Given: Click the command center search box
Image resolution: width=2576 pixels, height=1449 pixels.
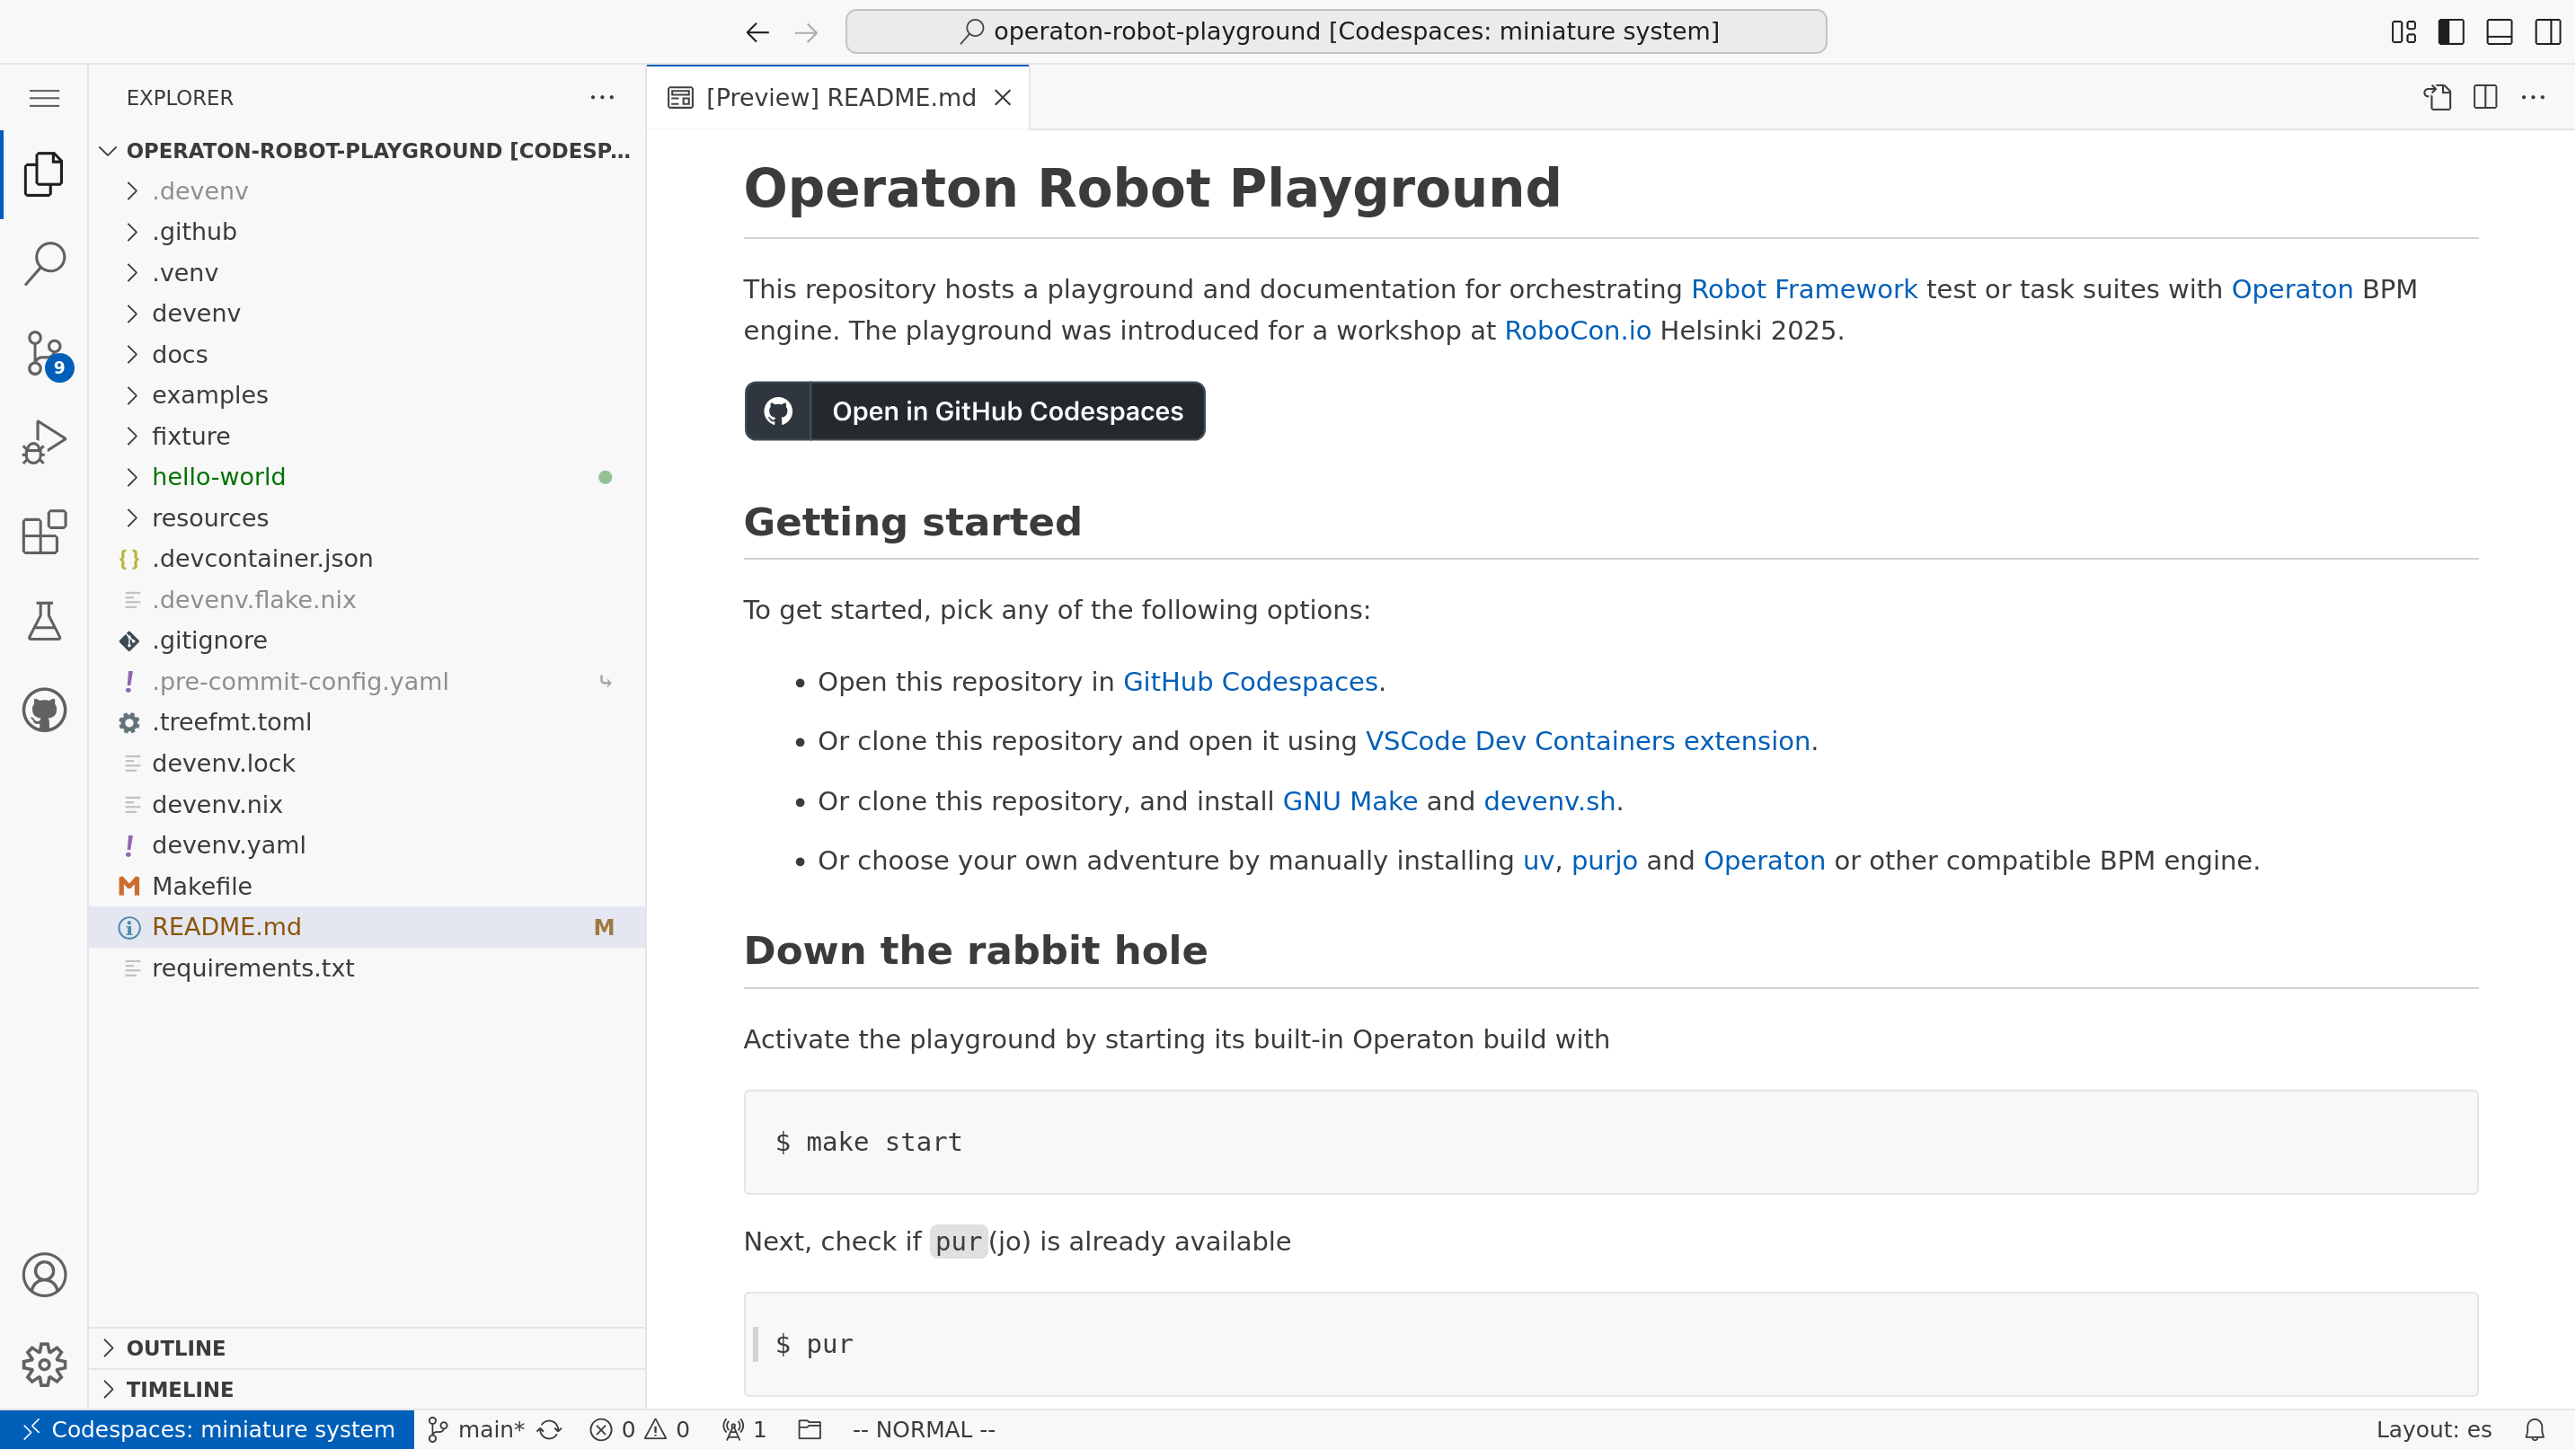Looking at the screenshot, I should coord(1336,31).
